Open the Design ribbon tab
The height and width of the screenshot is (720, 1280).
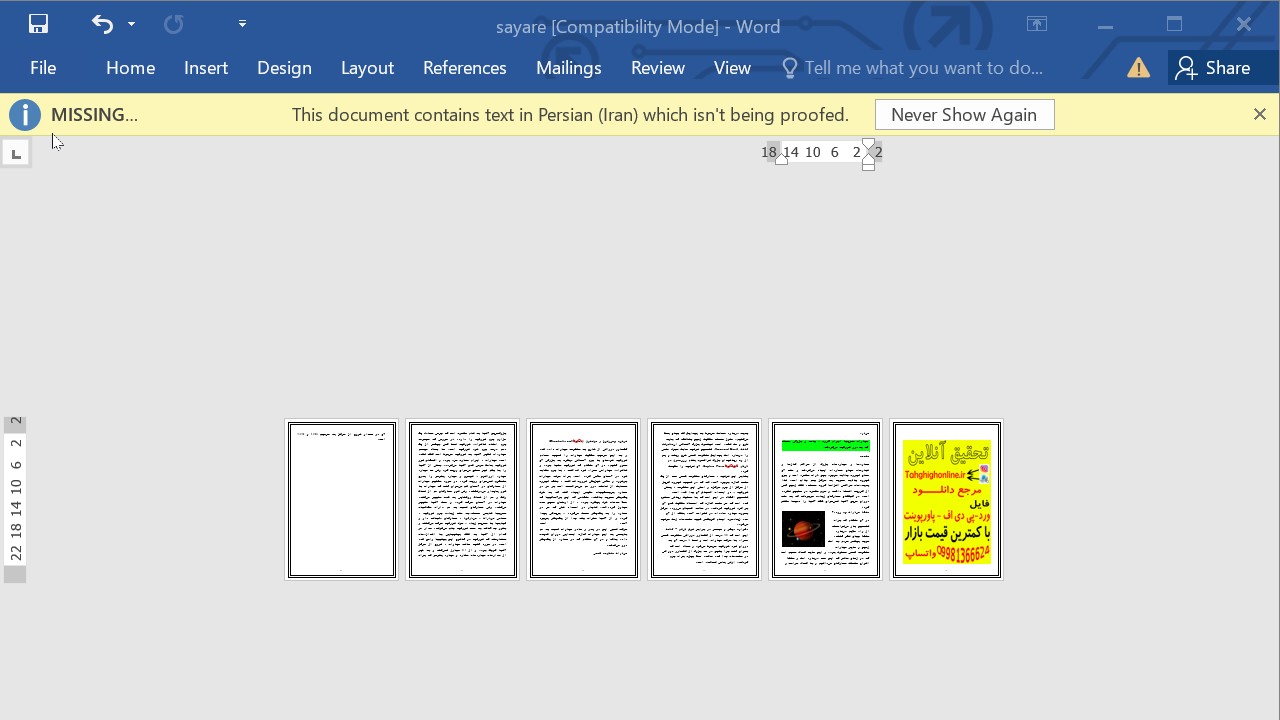point(284,68)
